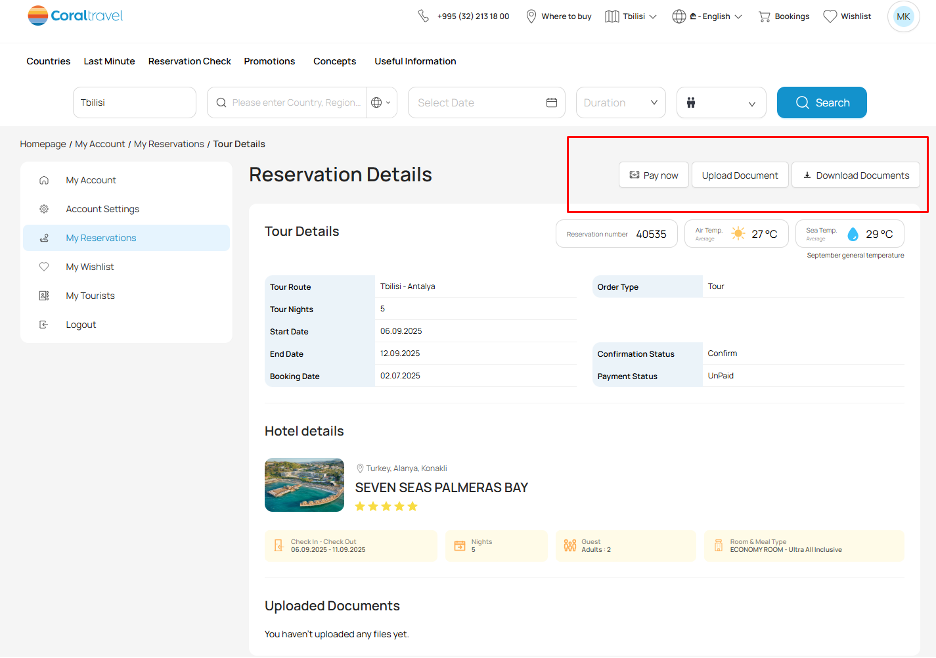Click the magnifier icon in destination field
The width and height of the screenshot is (936, 658).
tap(221, 102)
